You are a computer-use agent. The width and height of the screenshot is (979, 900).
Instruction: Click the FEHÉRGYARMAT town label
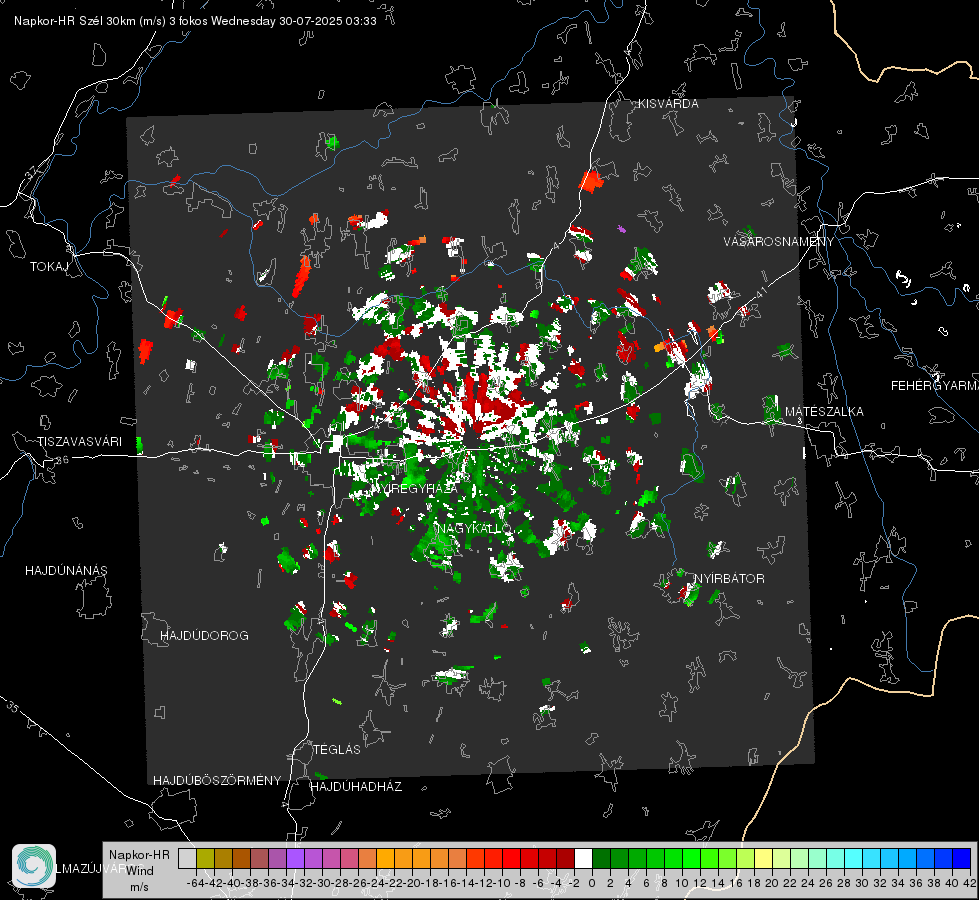[934, 386]
